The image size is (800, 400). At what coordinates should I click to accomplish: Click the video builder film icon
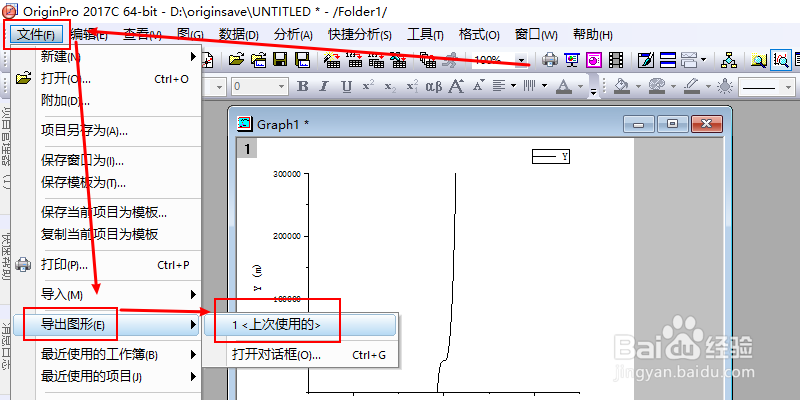point(616,60)
